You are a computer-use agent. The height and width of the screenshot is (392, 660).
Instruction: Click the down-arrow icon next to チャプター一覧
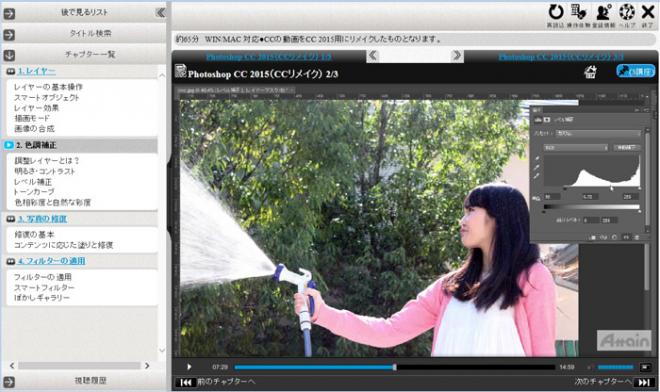pyautogui.click(x=9, y=55)
